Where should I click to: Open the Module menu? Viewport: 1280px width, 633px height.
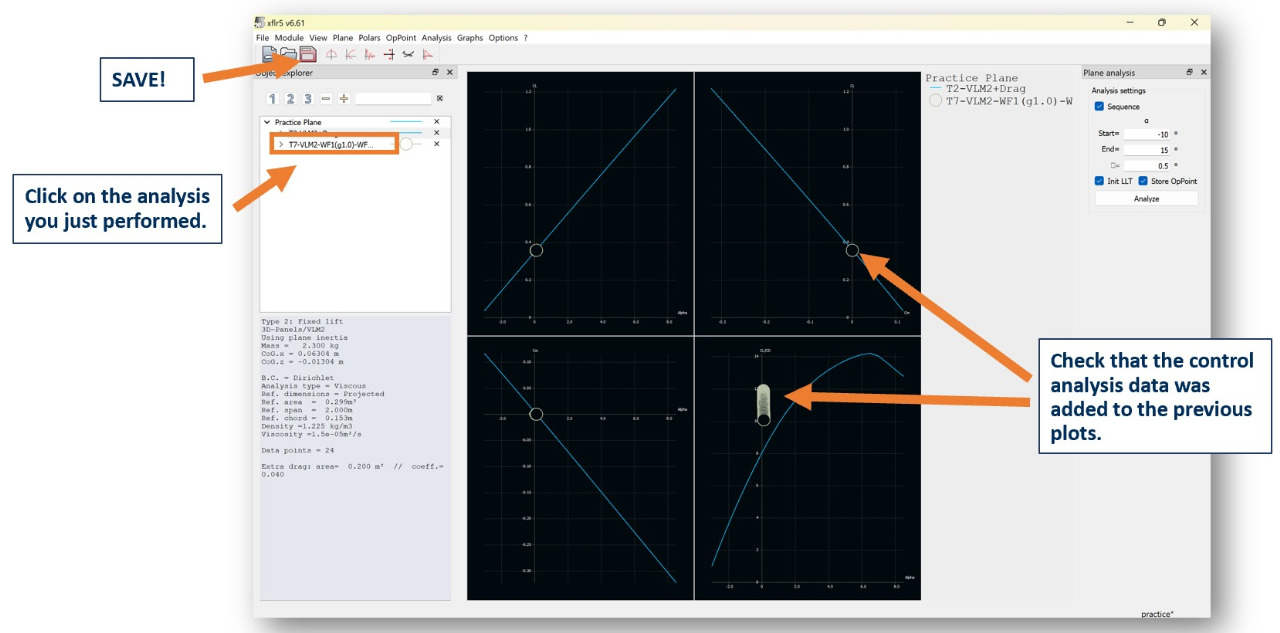[x=289, y=38]
